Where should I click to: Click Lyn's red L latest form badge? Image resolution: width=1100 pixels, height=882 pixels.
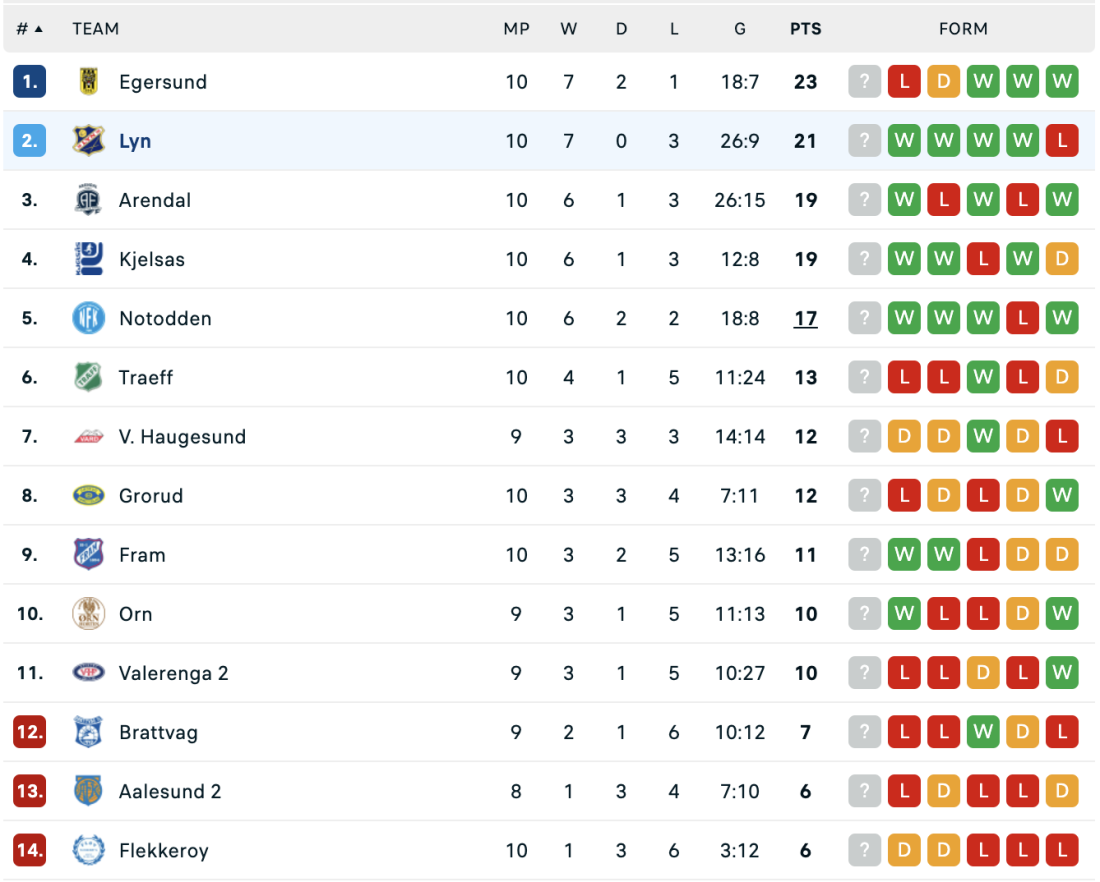click(1061, 141)
